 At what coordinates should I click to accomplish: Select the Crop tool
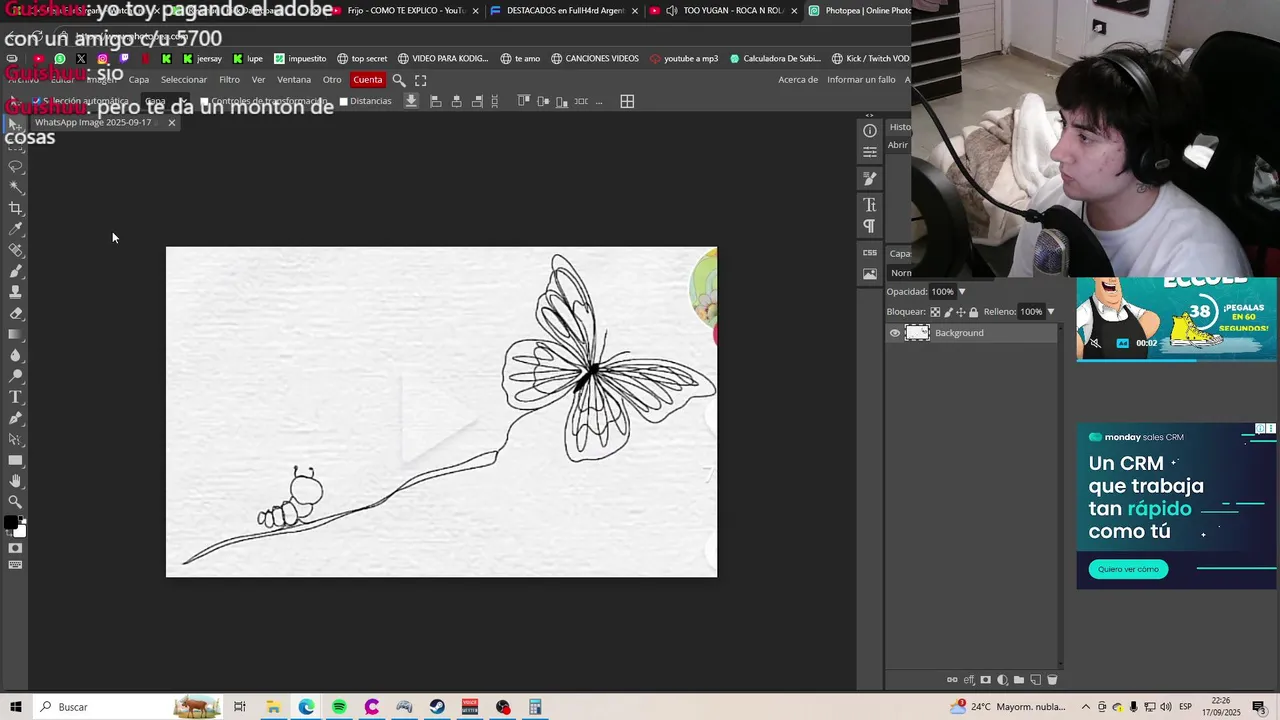point(16,208)
